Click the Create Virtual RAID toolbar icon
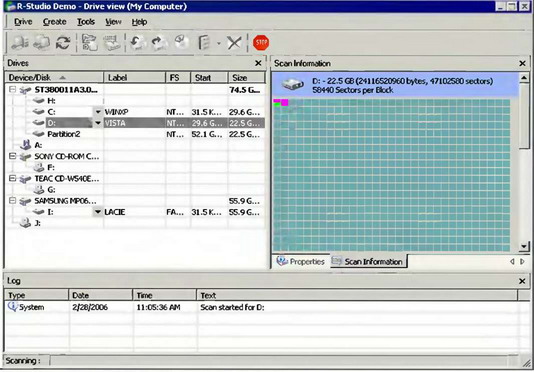This screenshot has width=534, height=372. pyautogui.click(x=204, y=43)
